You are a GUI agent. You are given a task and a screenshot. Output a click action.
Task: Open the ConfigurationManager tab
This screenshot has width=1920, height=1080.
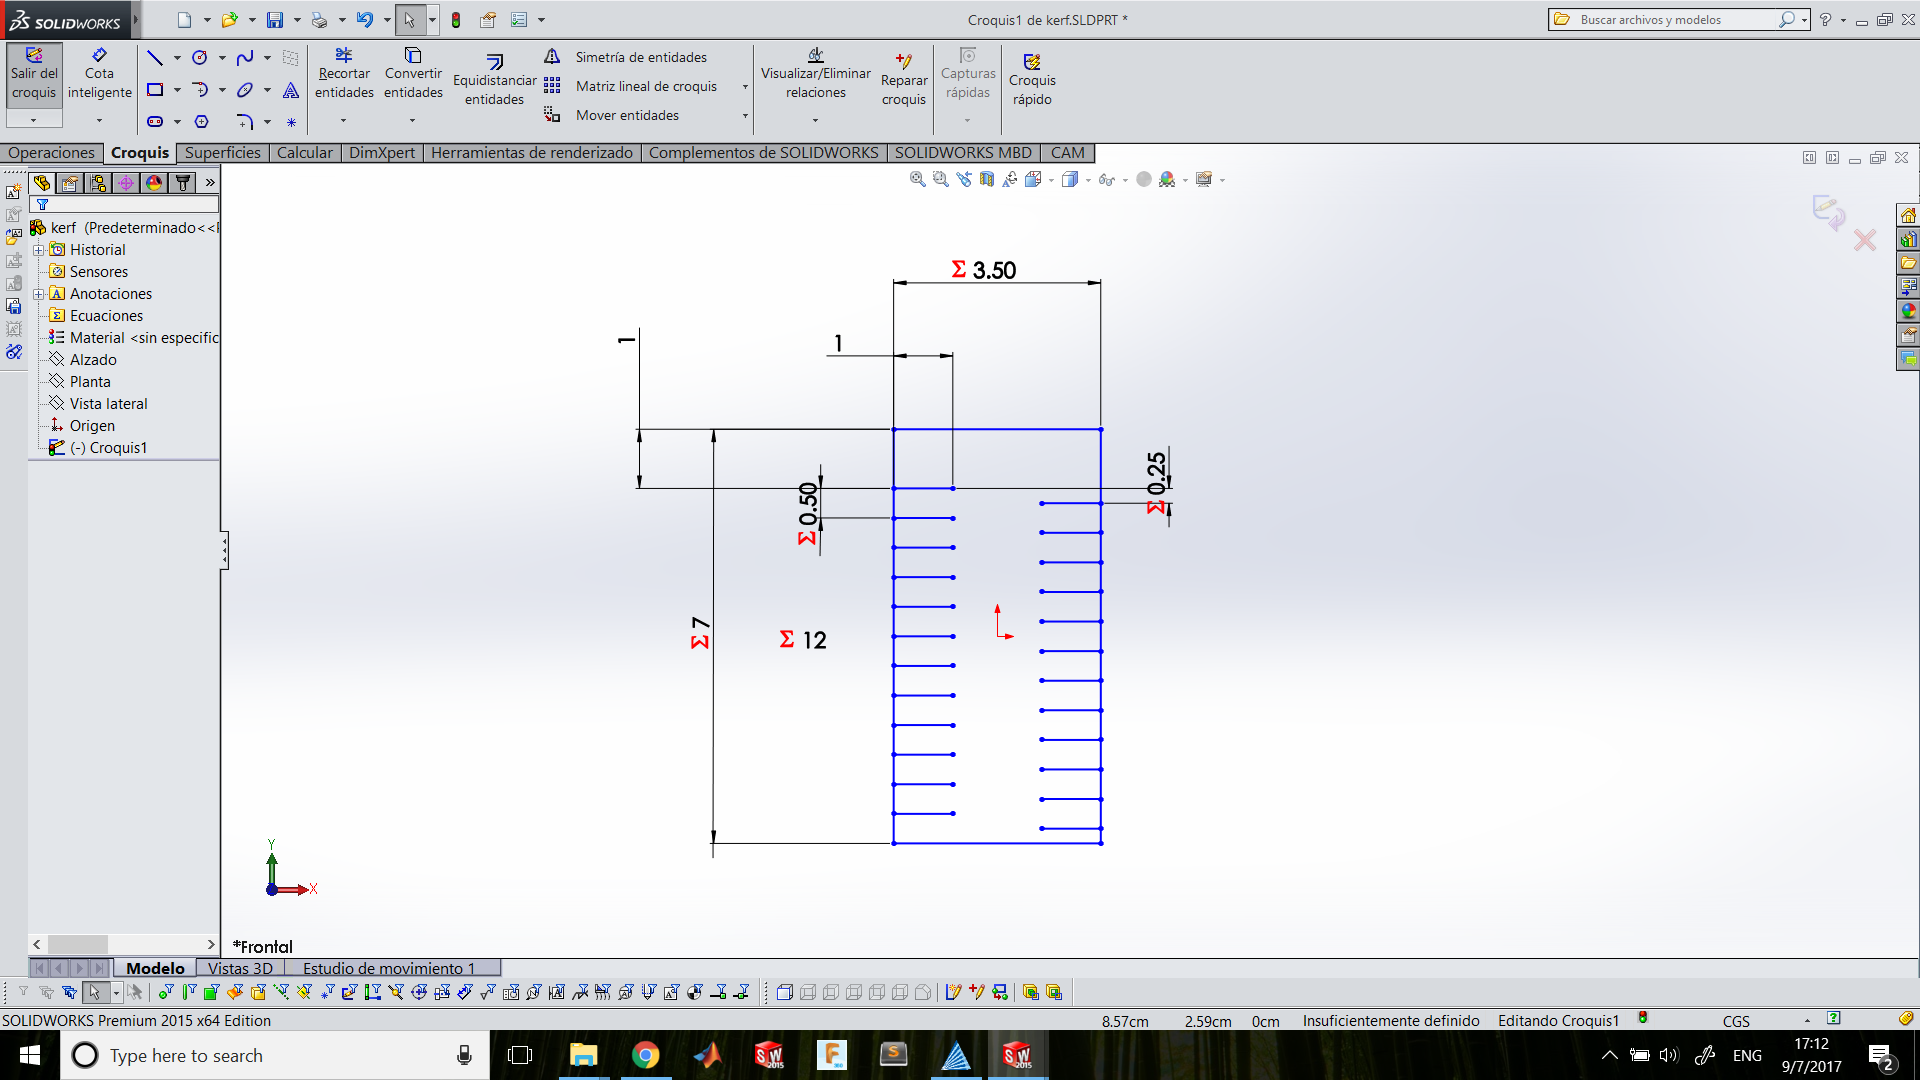97,182
